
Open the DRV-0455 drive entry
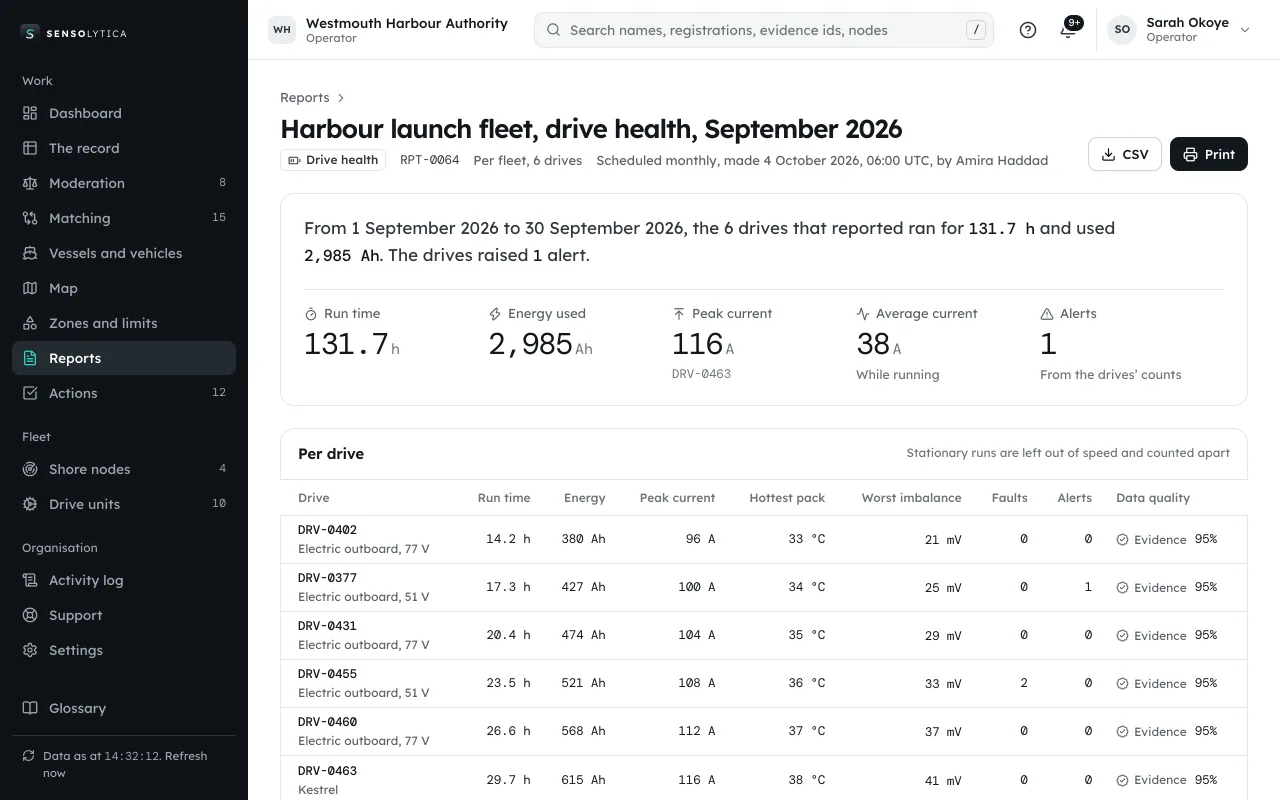pos(764,683)
